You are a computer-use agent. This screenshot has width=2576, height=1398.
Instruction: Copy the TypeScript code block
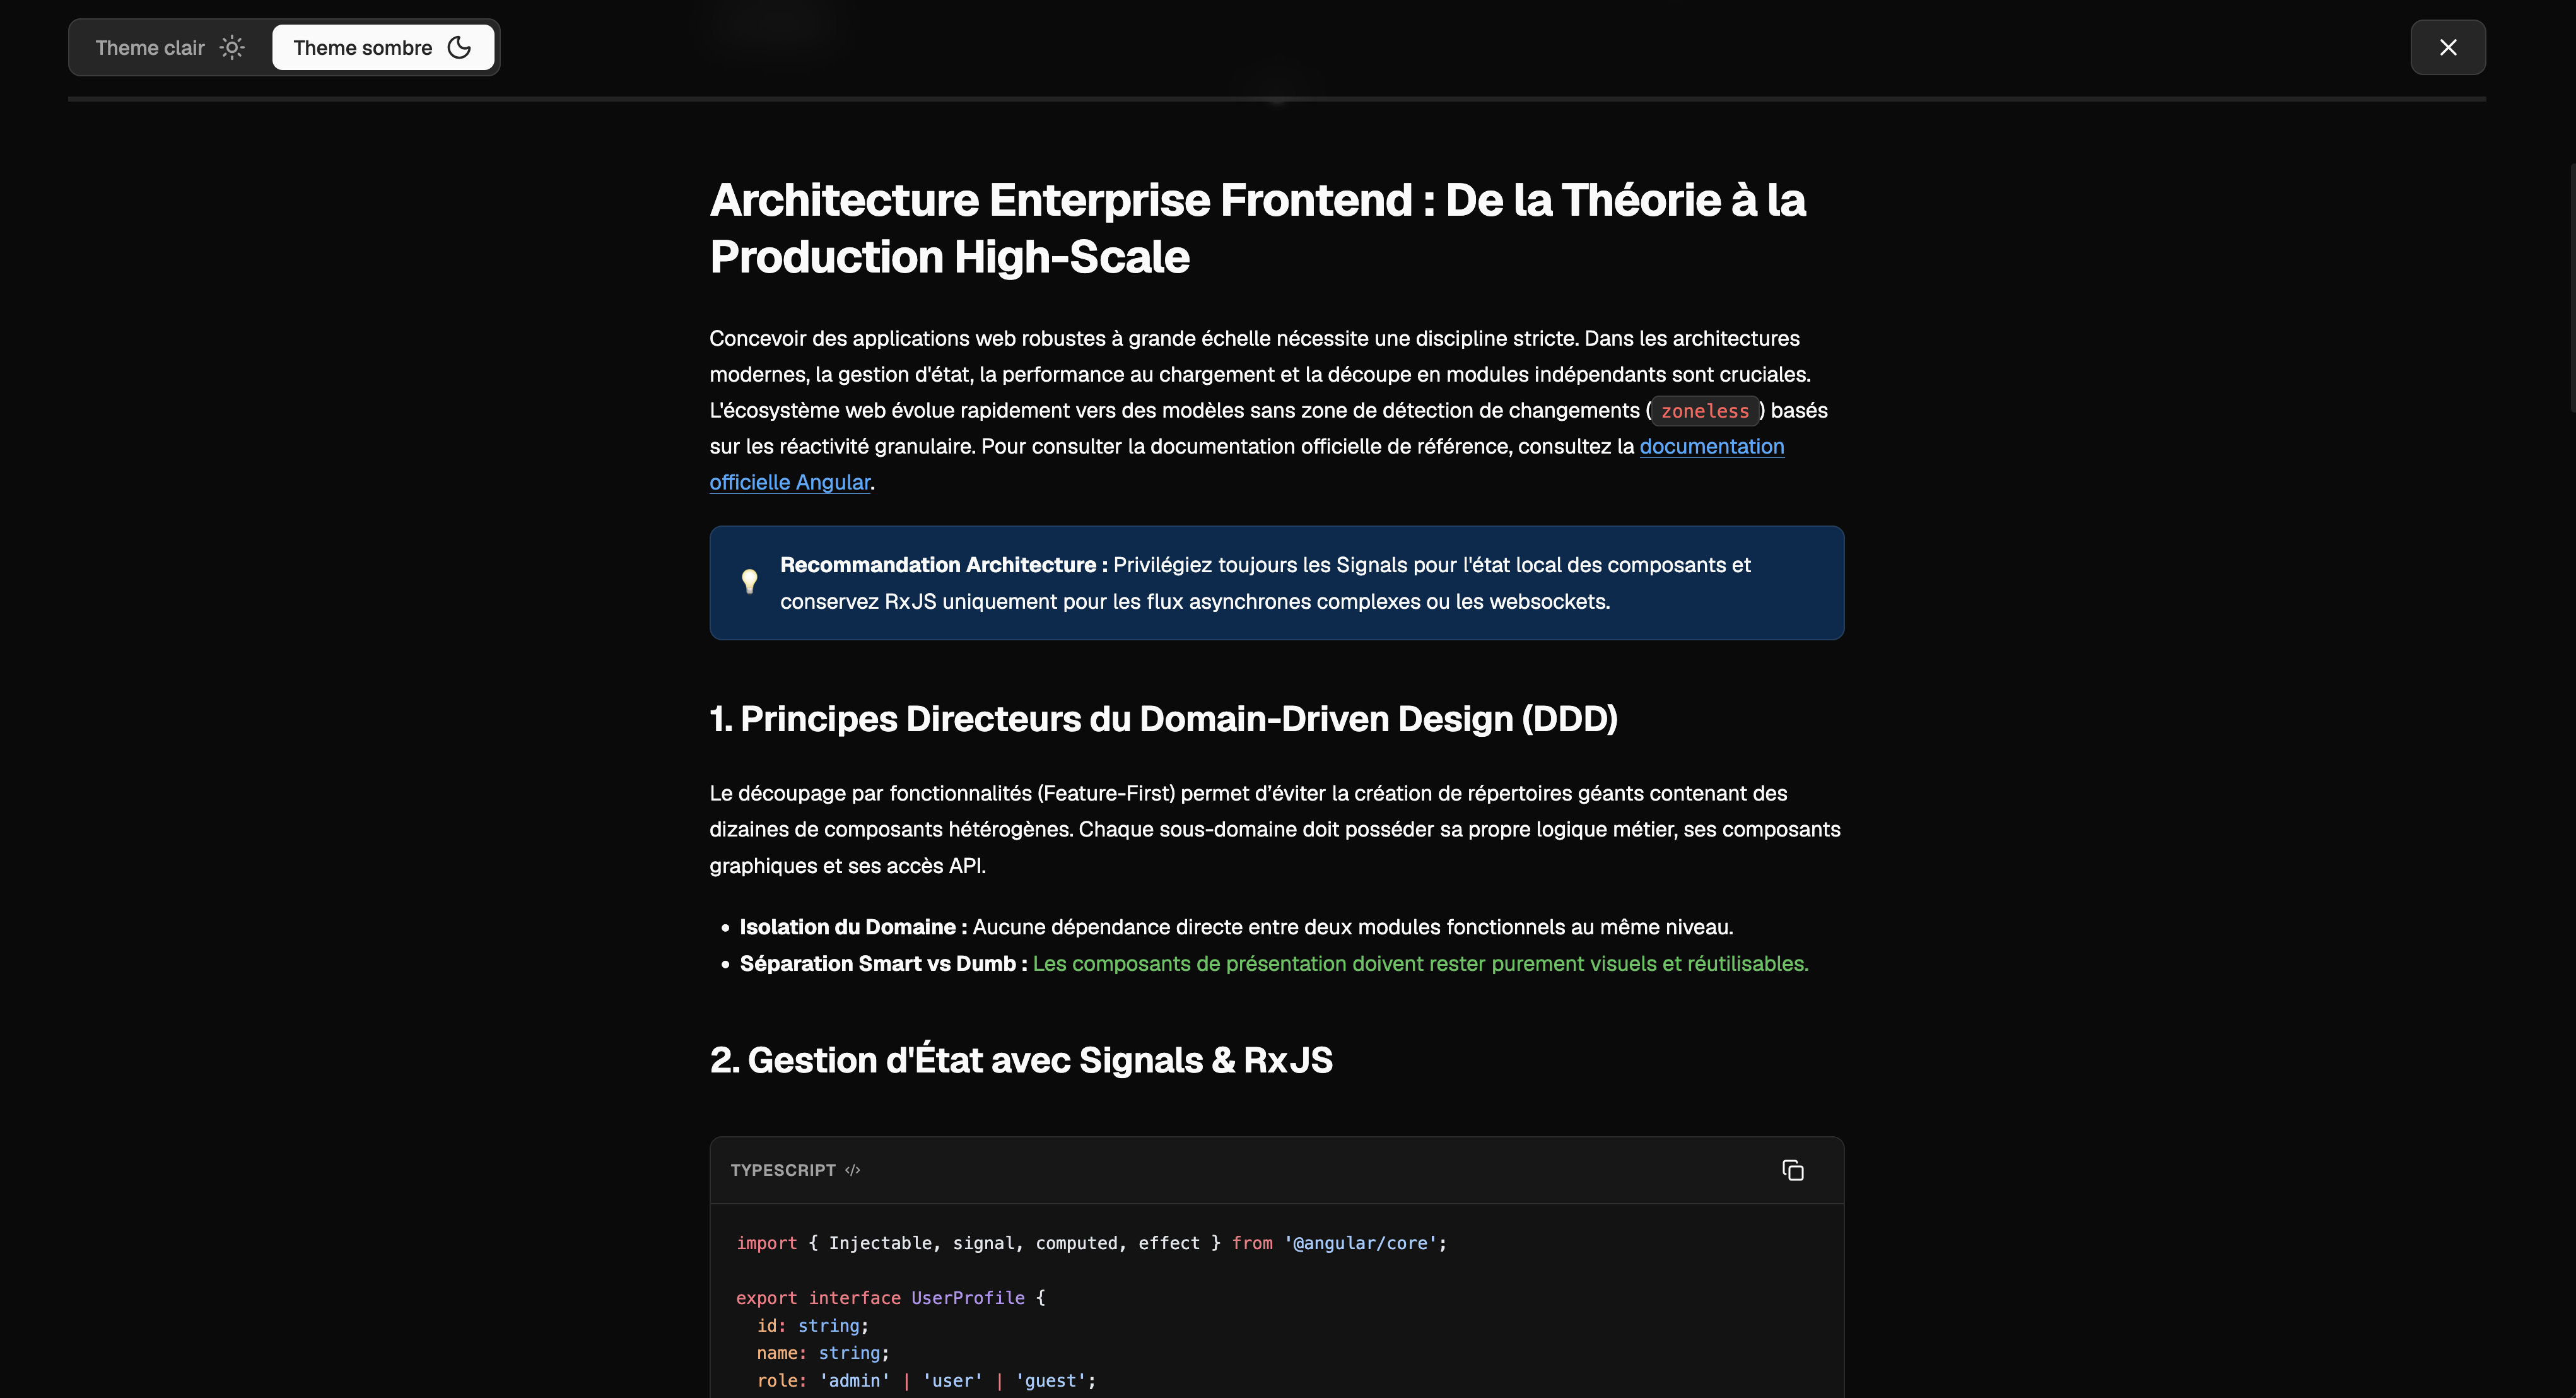coord(1792,1170)
